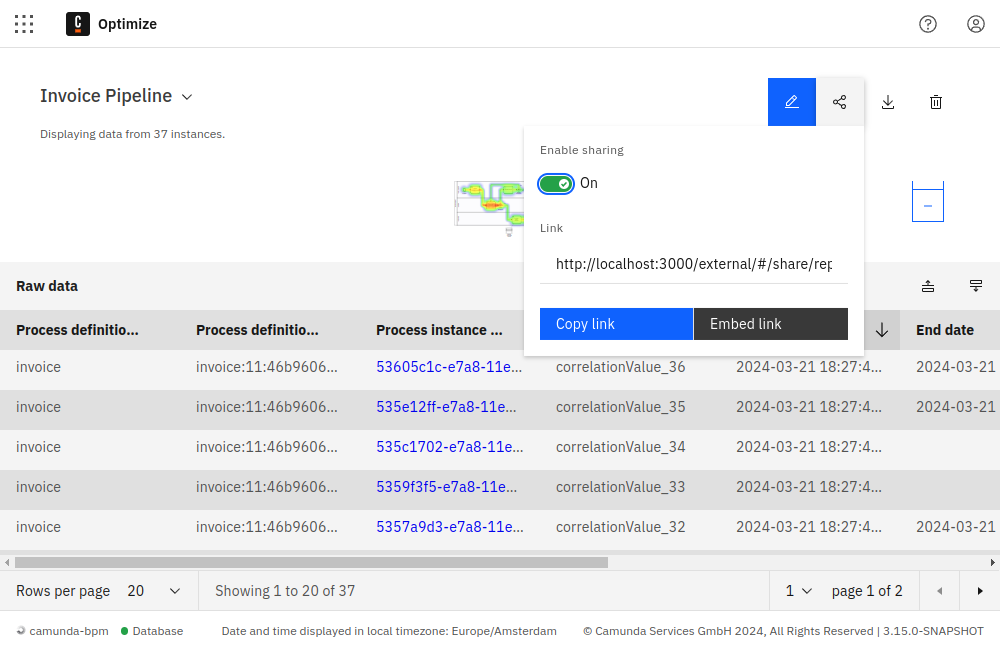Open the page number dropdown
Image resolution: width=1000 pixels, height=650 pixels.
(797, 591)
